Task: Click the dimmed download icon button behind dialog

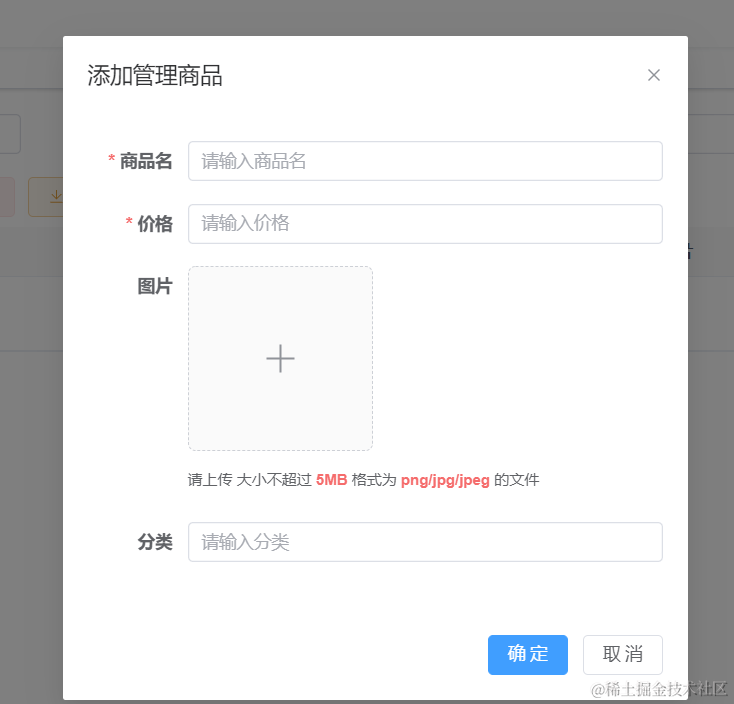Action: pyautogui.click(x=47, y=197)
